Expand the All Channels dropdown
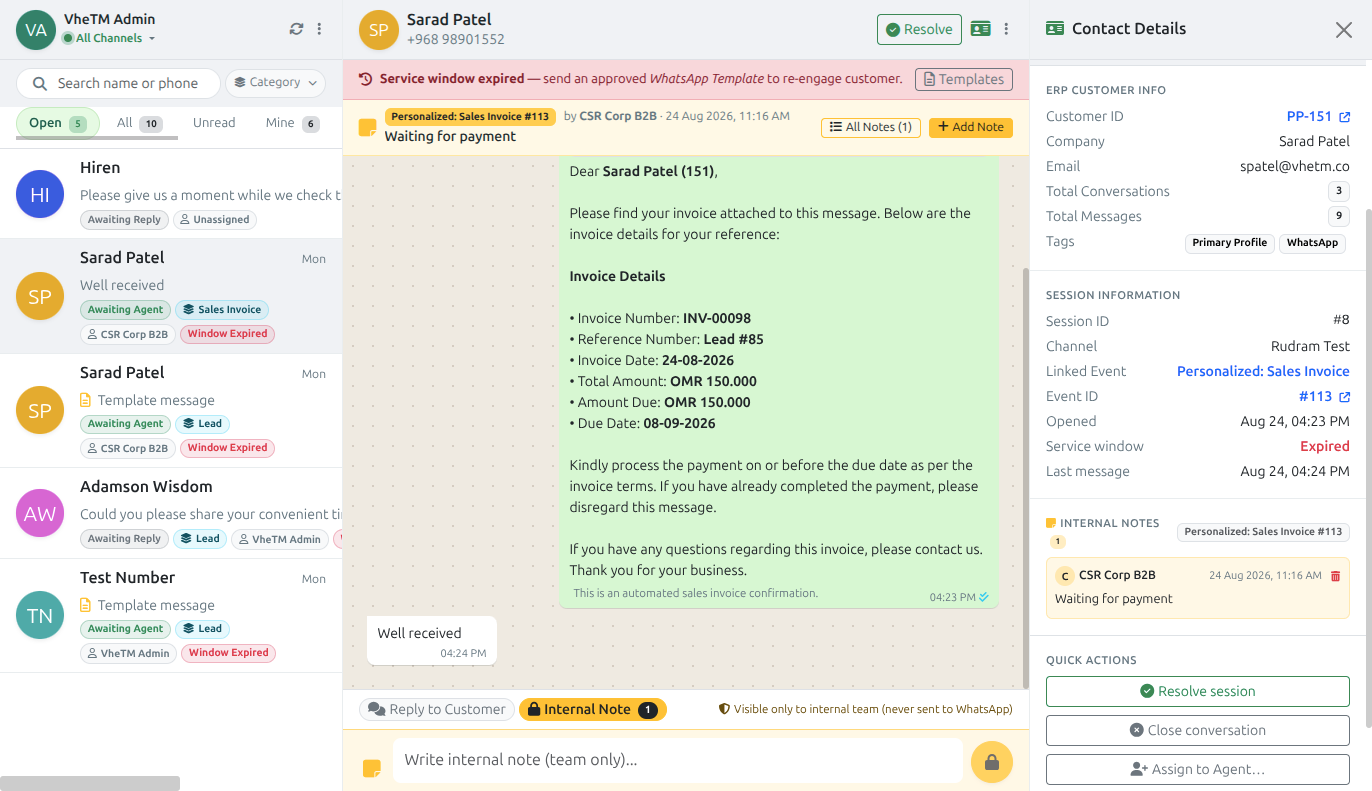The image size is (1372, 791). [x=109, y=38]
